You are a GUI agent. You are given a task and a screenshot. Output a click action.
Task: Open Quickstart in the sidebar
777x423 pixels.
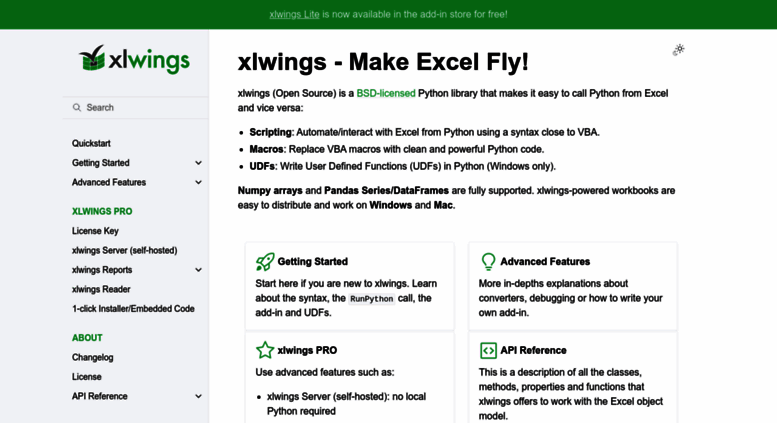tap(91, 143)
